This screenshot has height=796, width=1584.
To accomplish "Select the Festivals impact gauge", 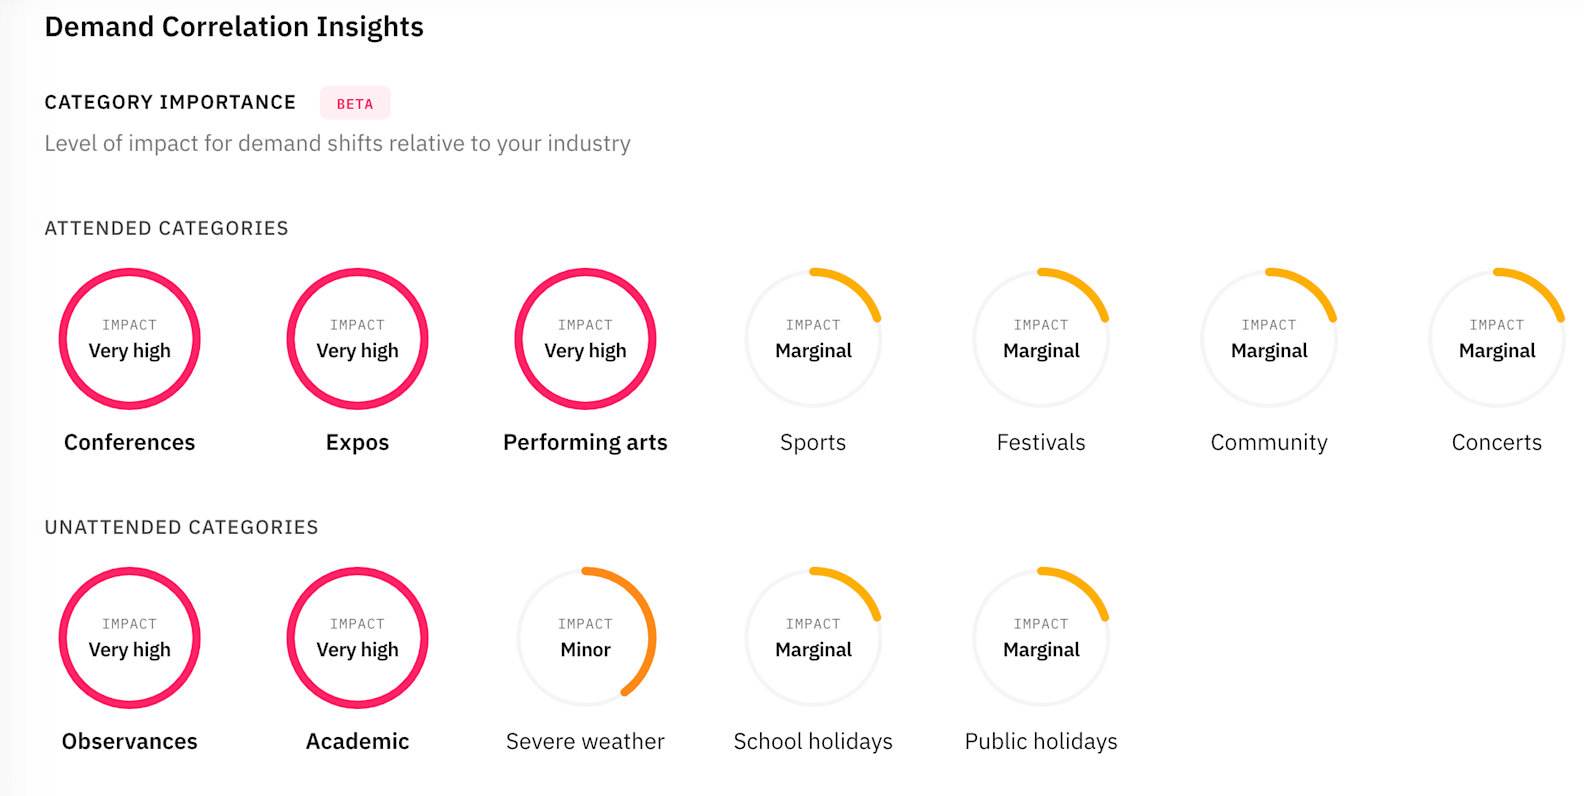I will (x=1041, y=339).
